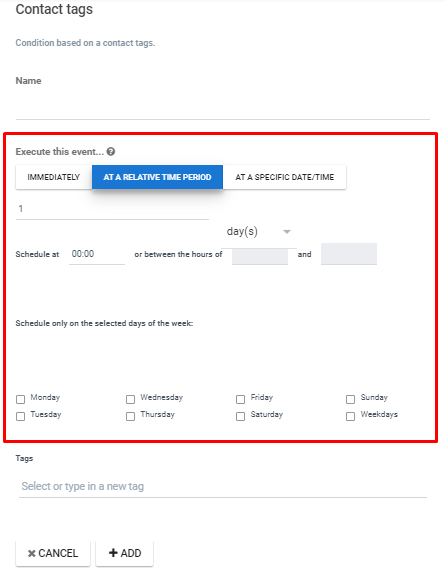Switch to AT A SPECIFIC DATE/TIME
The image size is (445, 577).
pyautogui.click(x=285, y=177)
